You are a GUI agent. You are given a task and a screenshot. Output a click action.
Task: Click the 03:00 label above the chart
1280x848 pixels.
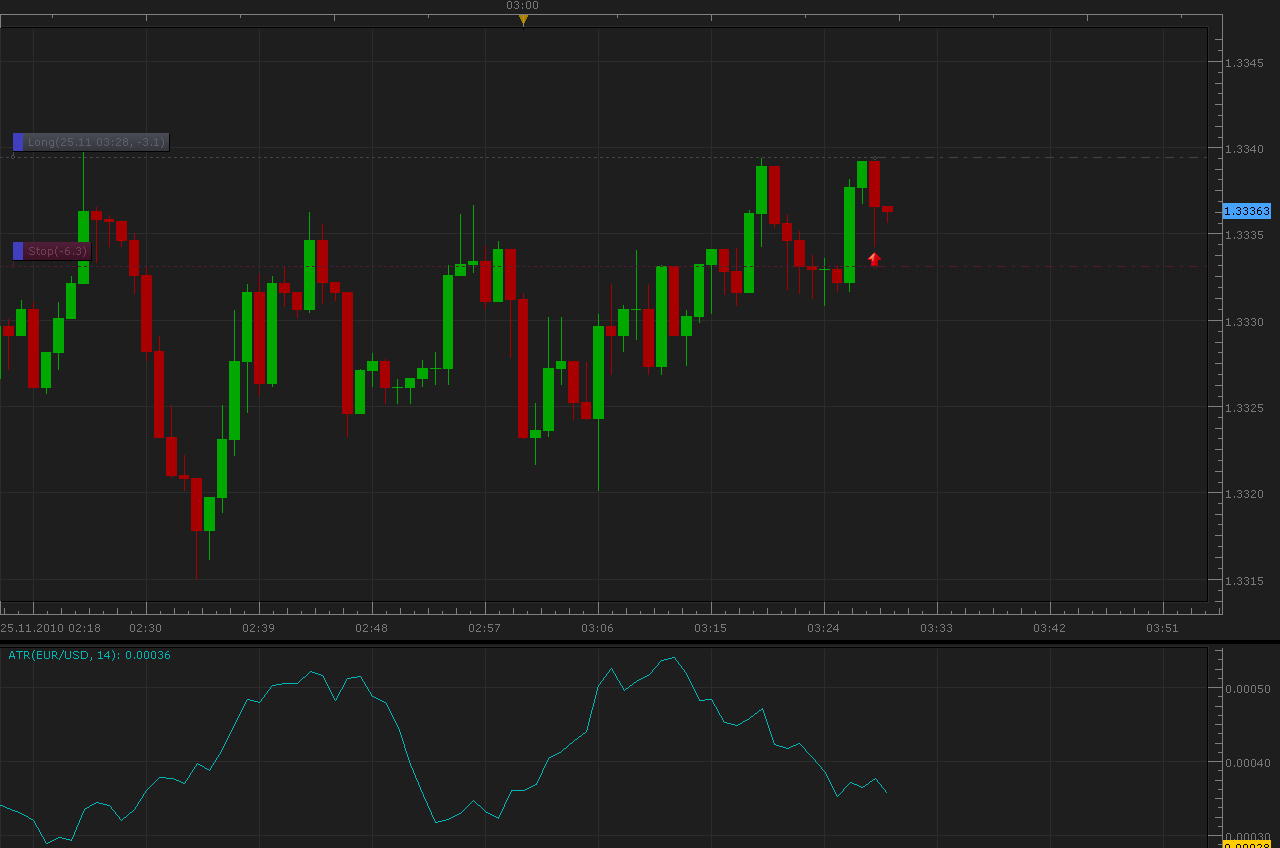(x=522, y=6)
